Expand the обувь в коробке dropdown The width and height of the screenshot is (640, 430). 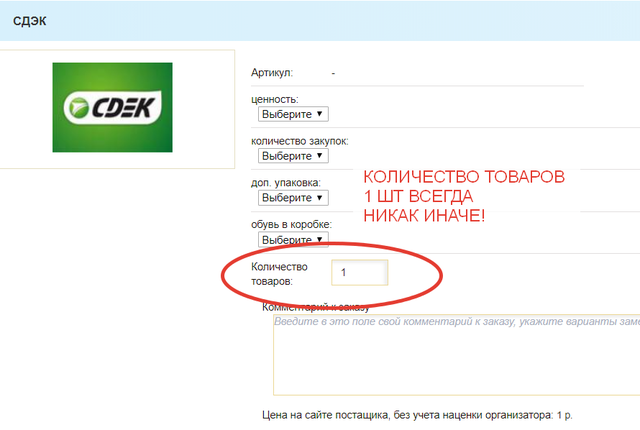coord(292,240)
